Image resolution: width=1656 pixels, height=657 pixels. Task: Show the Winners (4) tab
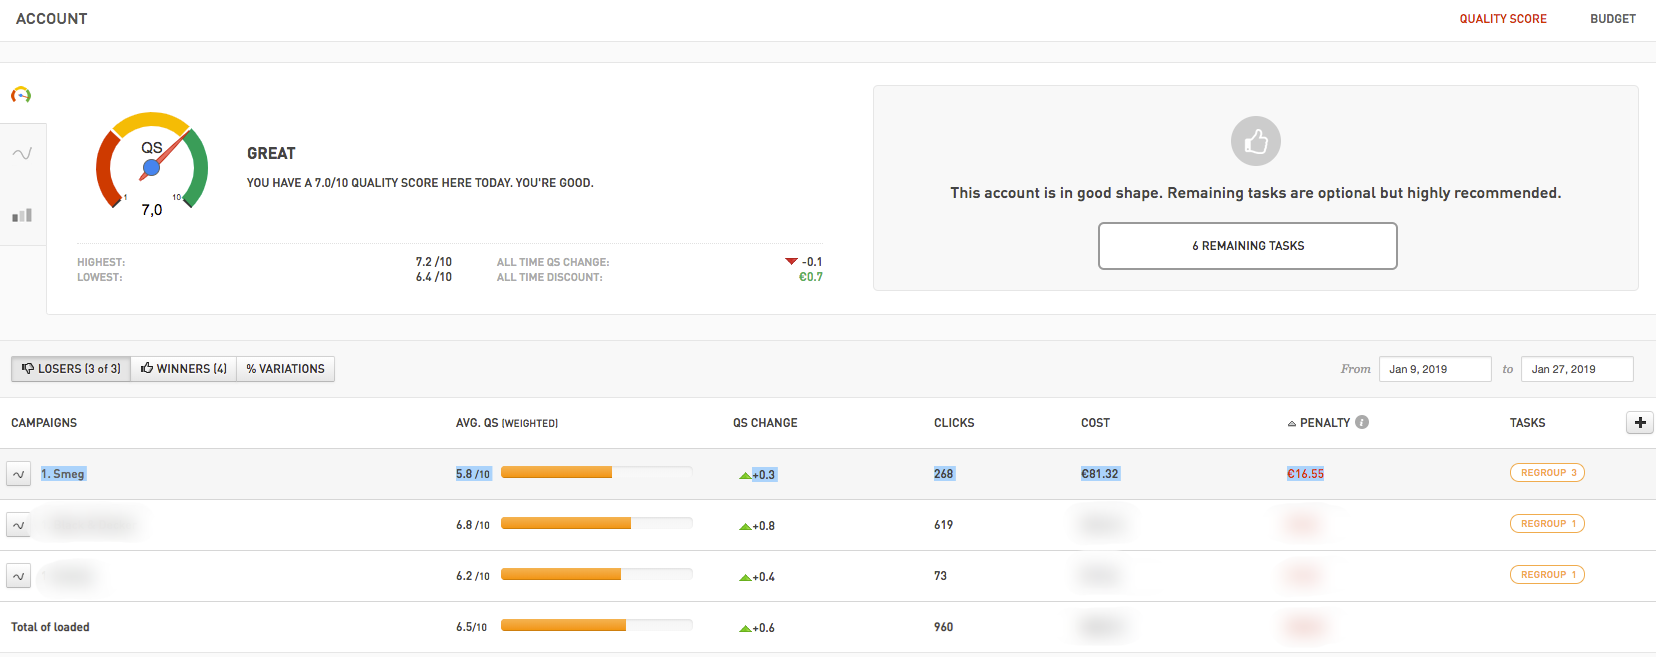click(x=184, y=369)
